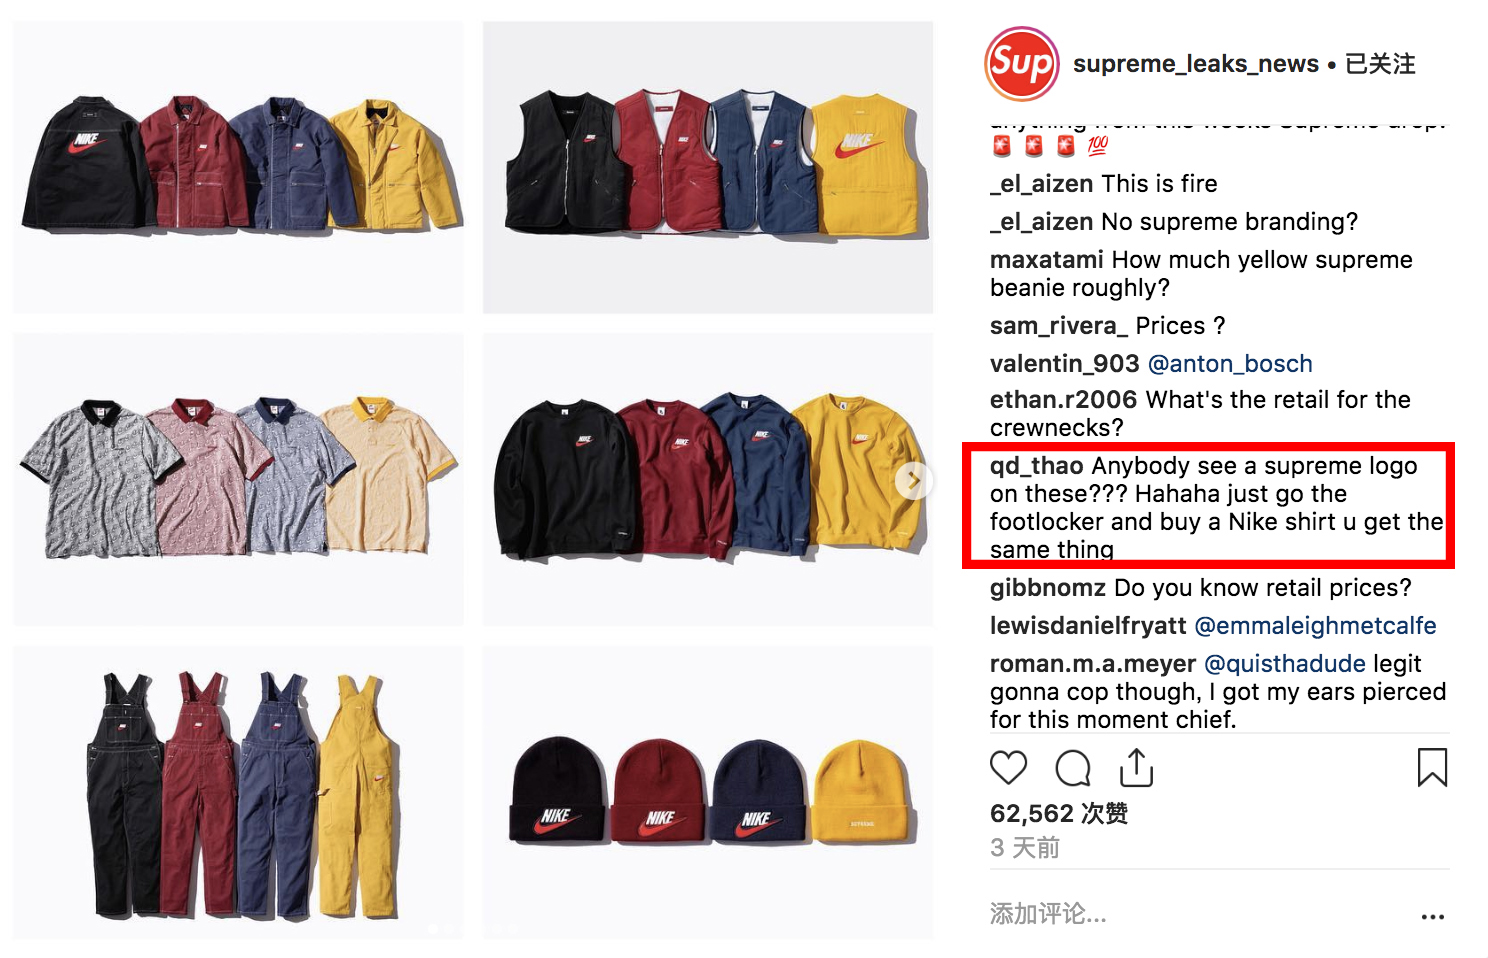Open the 3 天前 post timestamp

[1025, 848]
